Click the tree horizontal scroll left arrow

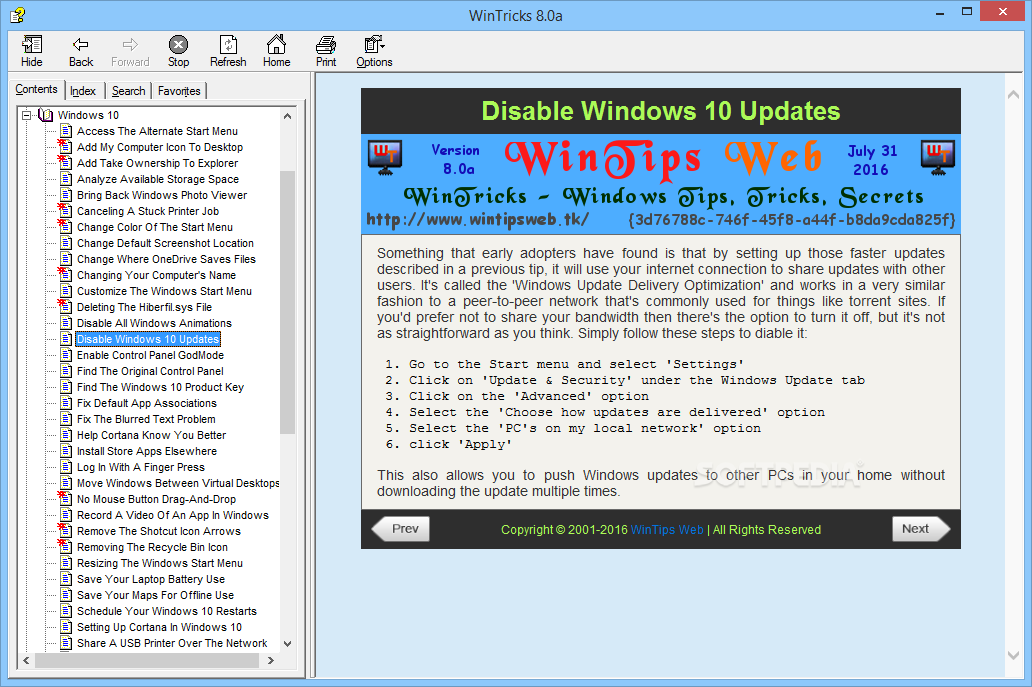26,660
